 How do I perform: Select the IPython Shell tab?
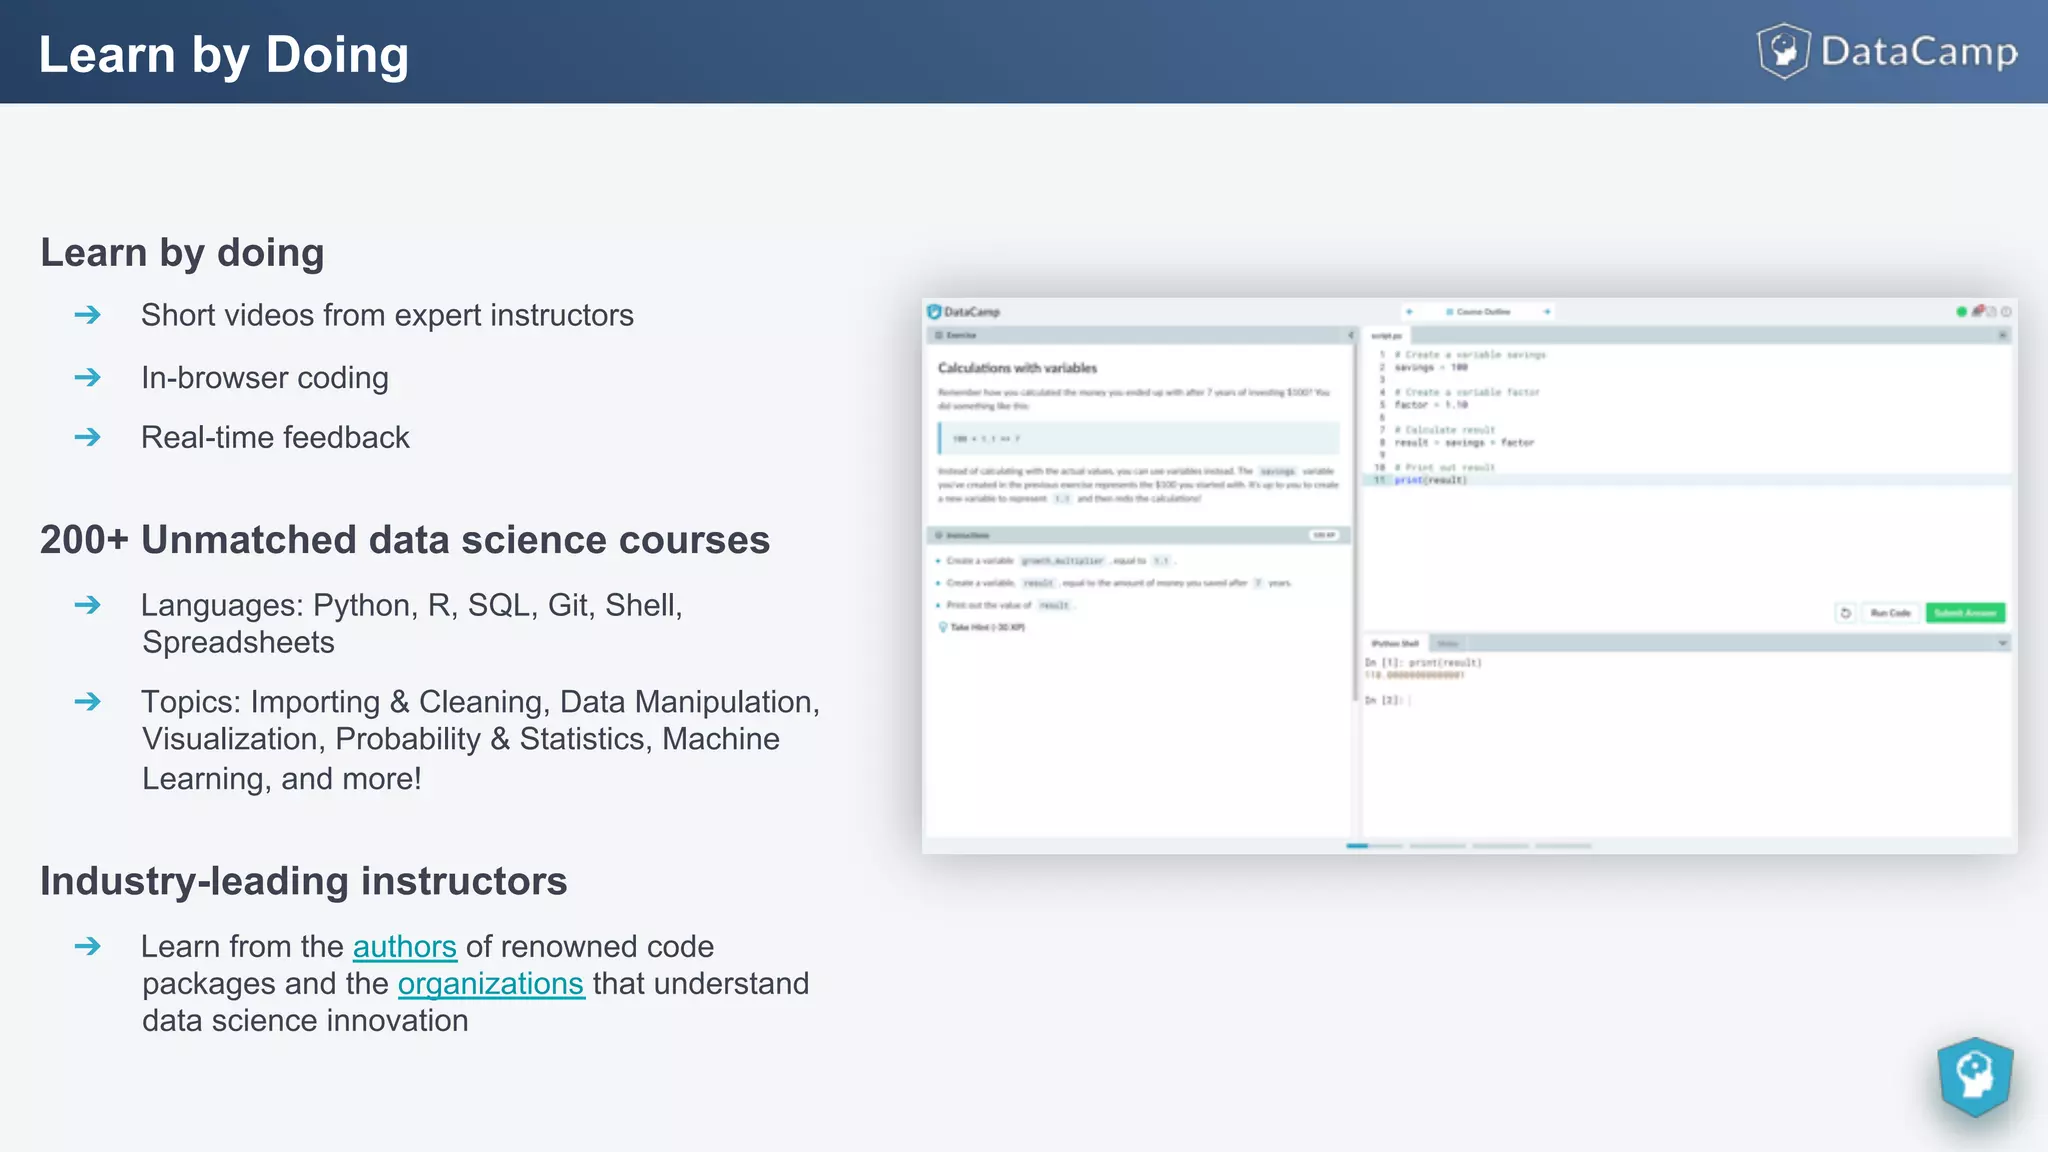[x=1395, y=644]
